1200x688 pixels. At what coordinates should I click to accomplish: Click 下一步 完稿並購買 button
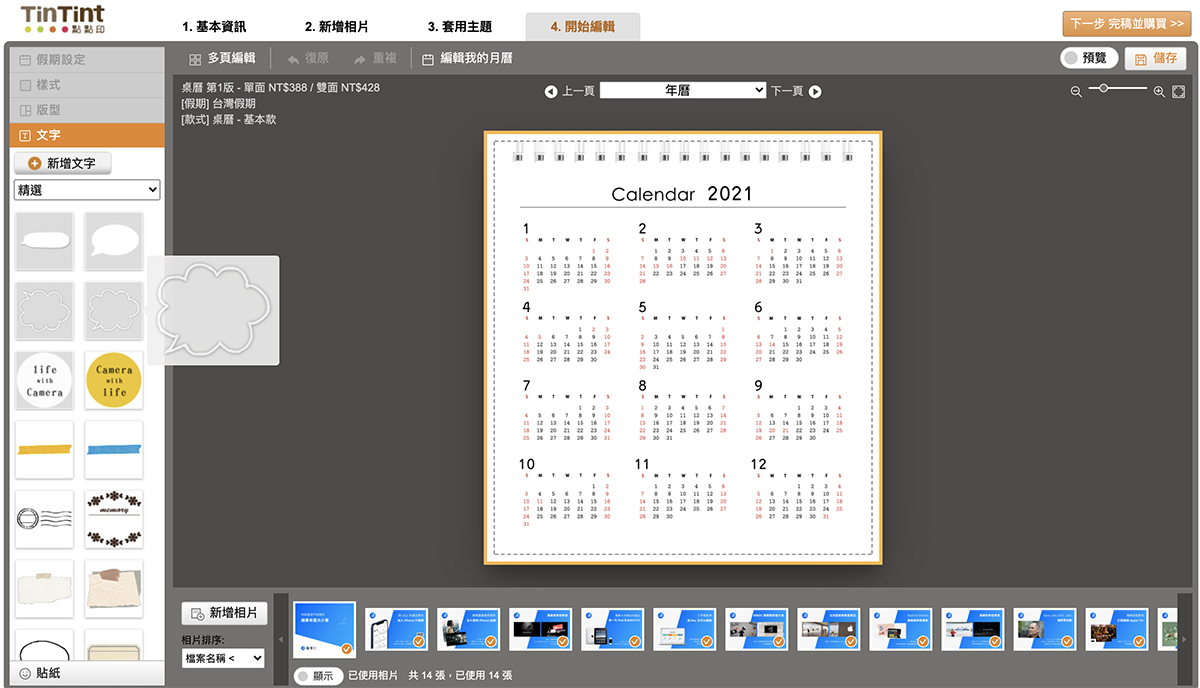coord(1127,24)
